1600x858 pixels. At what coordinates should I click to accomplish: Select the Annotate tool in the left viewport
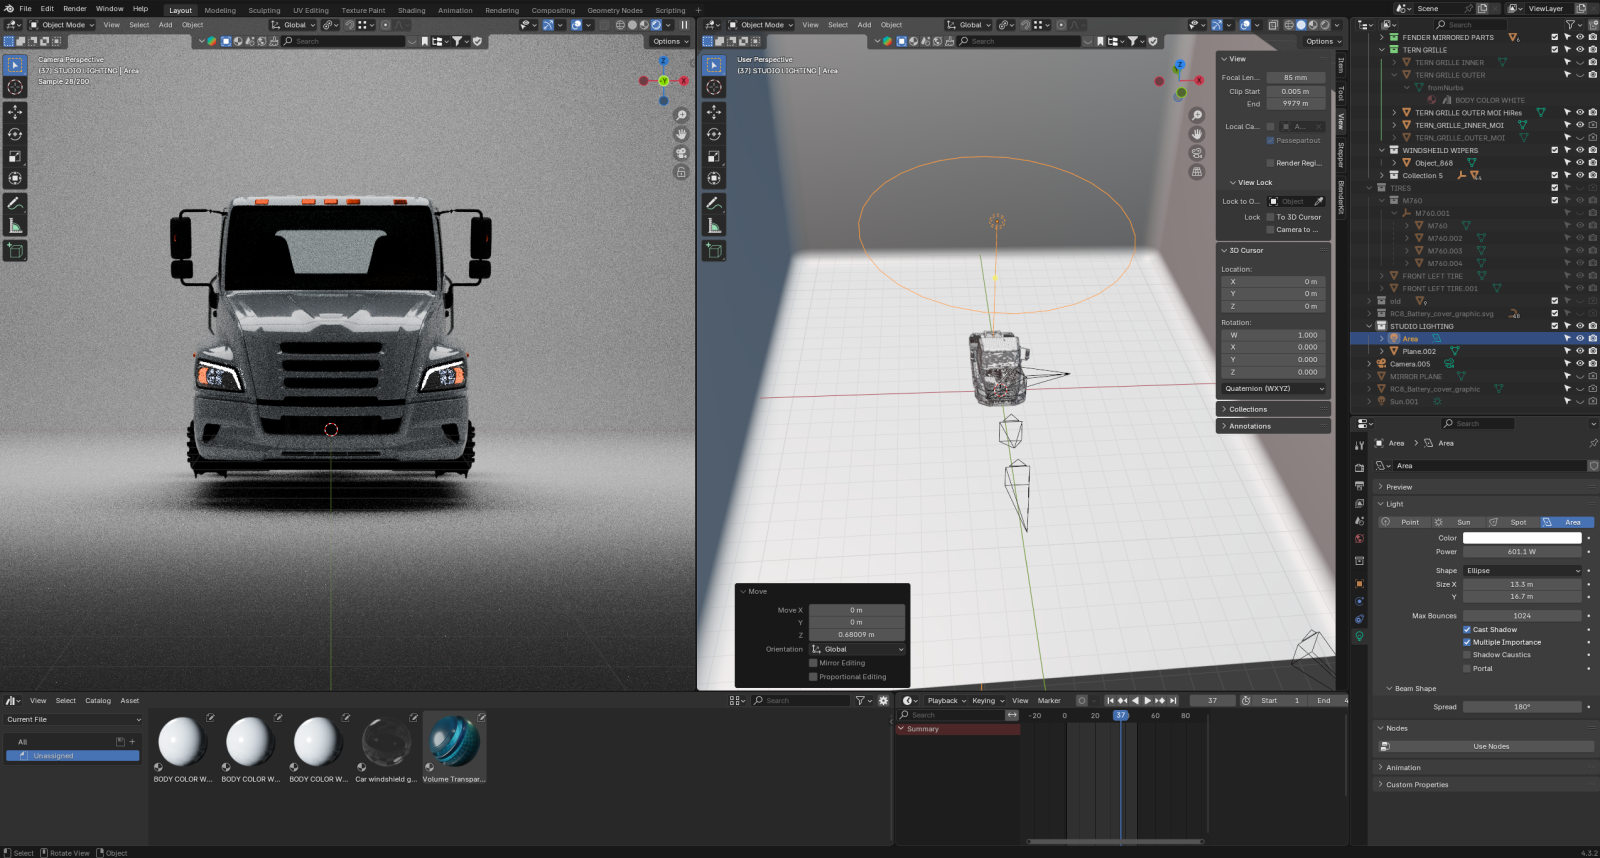(15, 204)
